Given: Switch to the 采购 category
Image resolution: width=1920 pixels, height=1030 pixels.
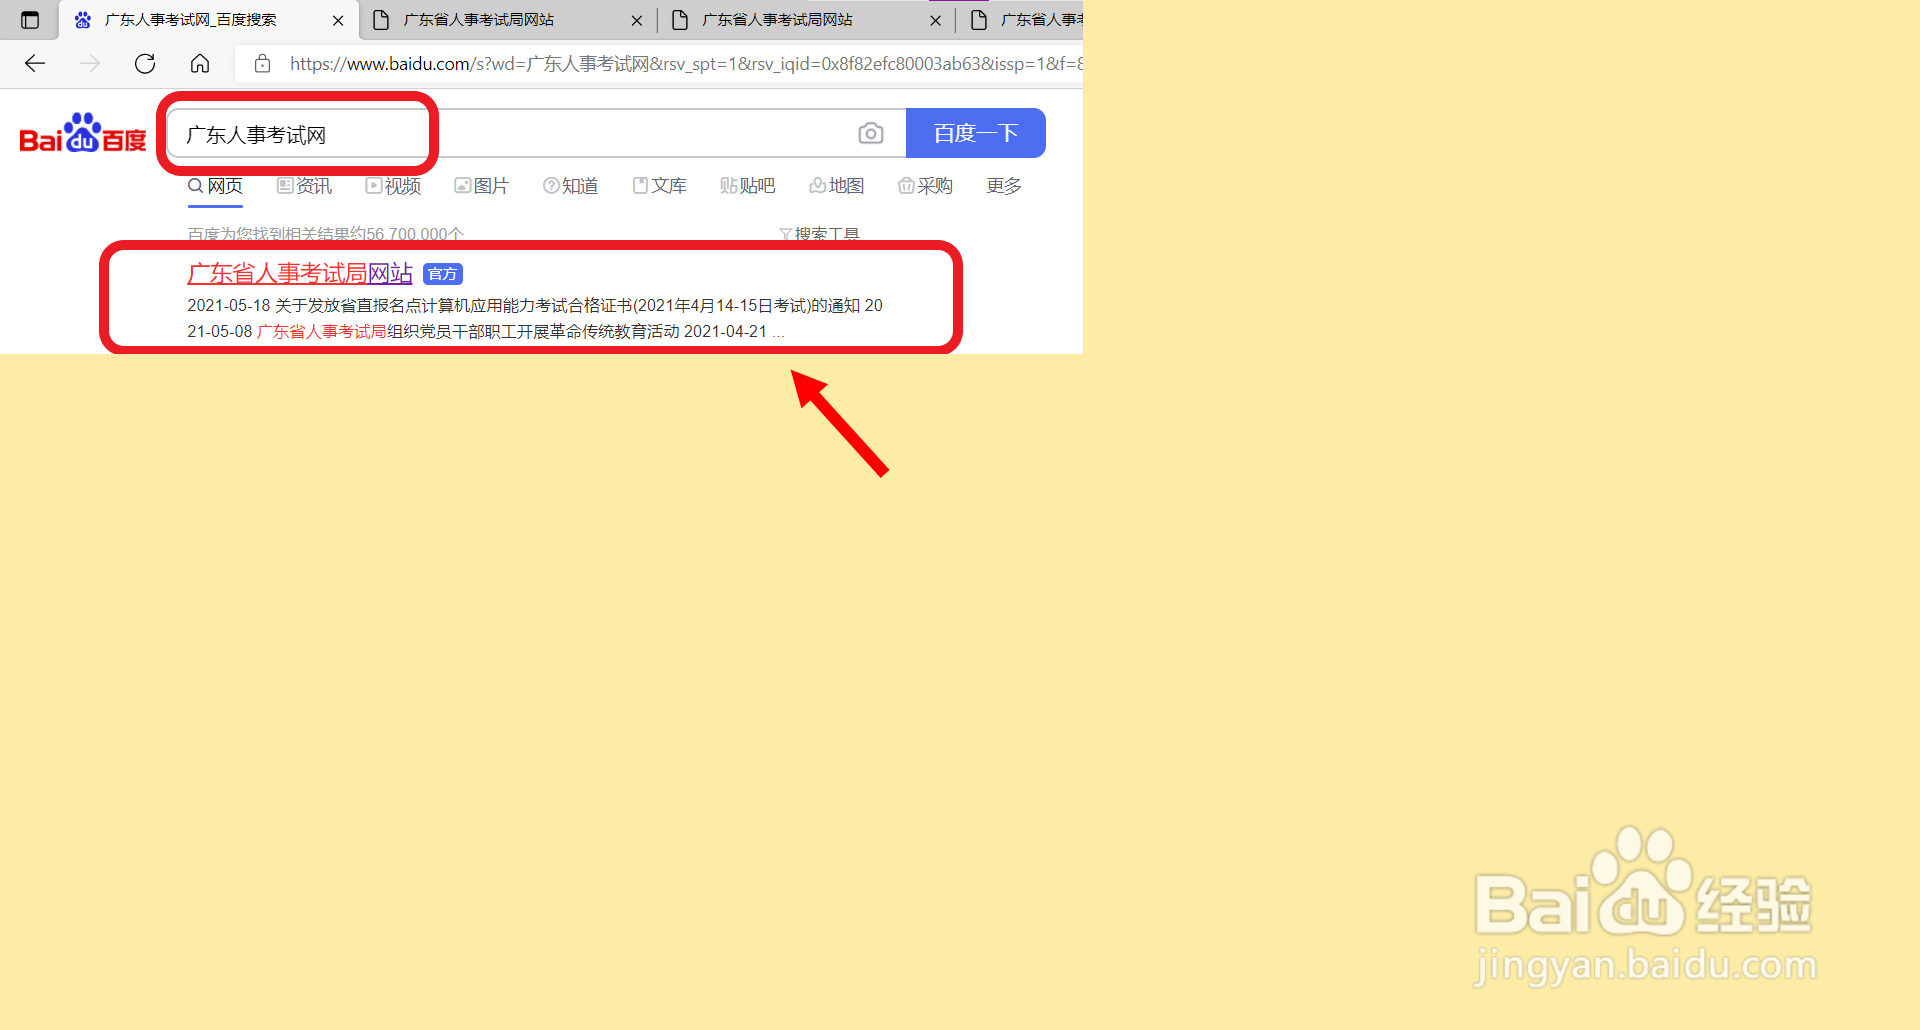Looking at the screenshot, I should (x=925, y=186).
